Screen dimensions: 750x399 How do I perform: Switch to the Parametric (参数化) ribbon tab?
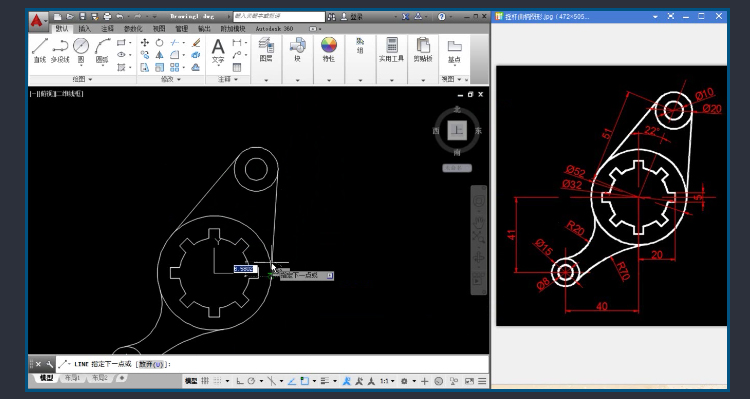[133, 29]
